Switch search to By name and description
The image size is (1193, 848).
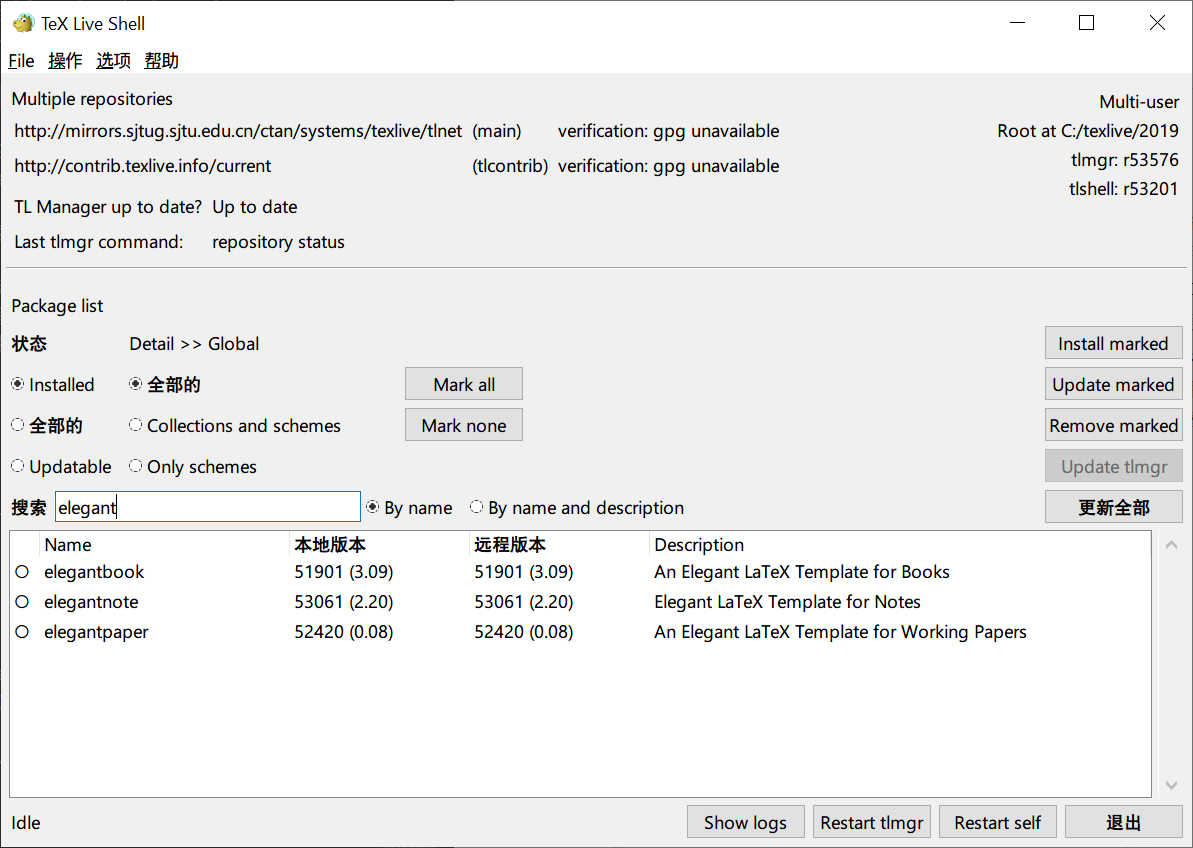click(477, 508)
